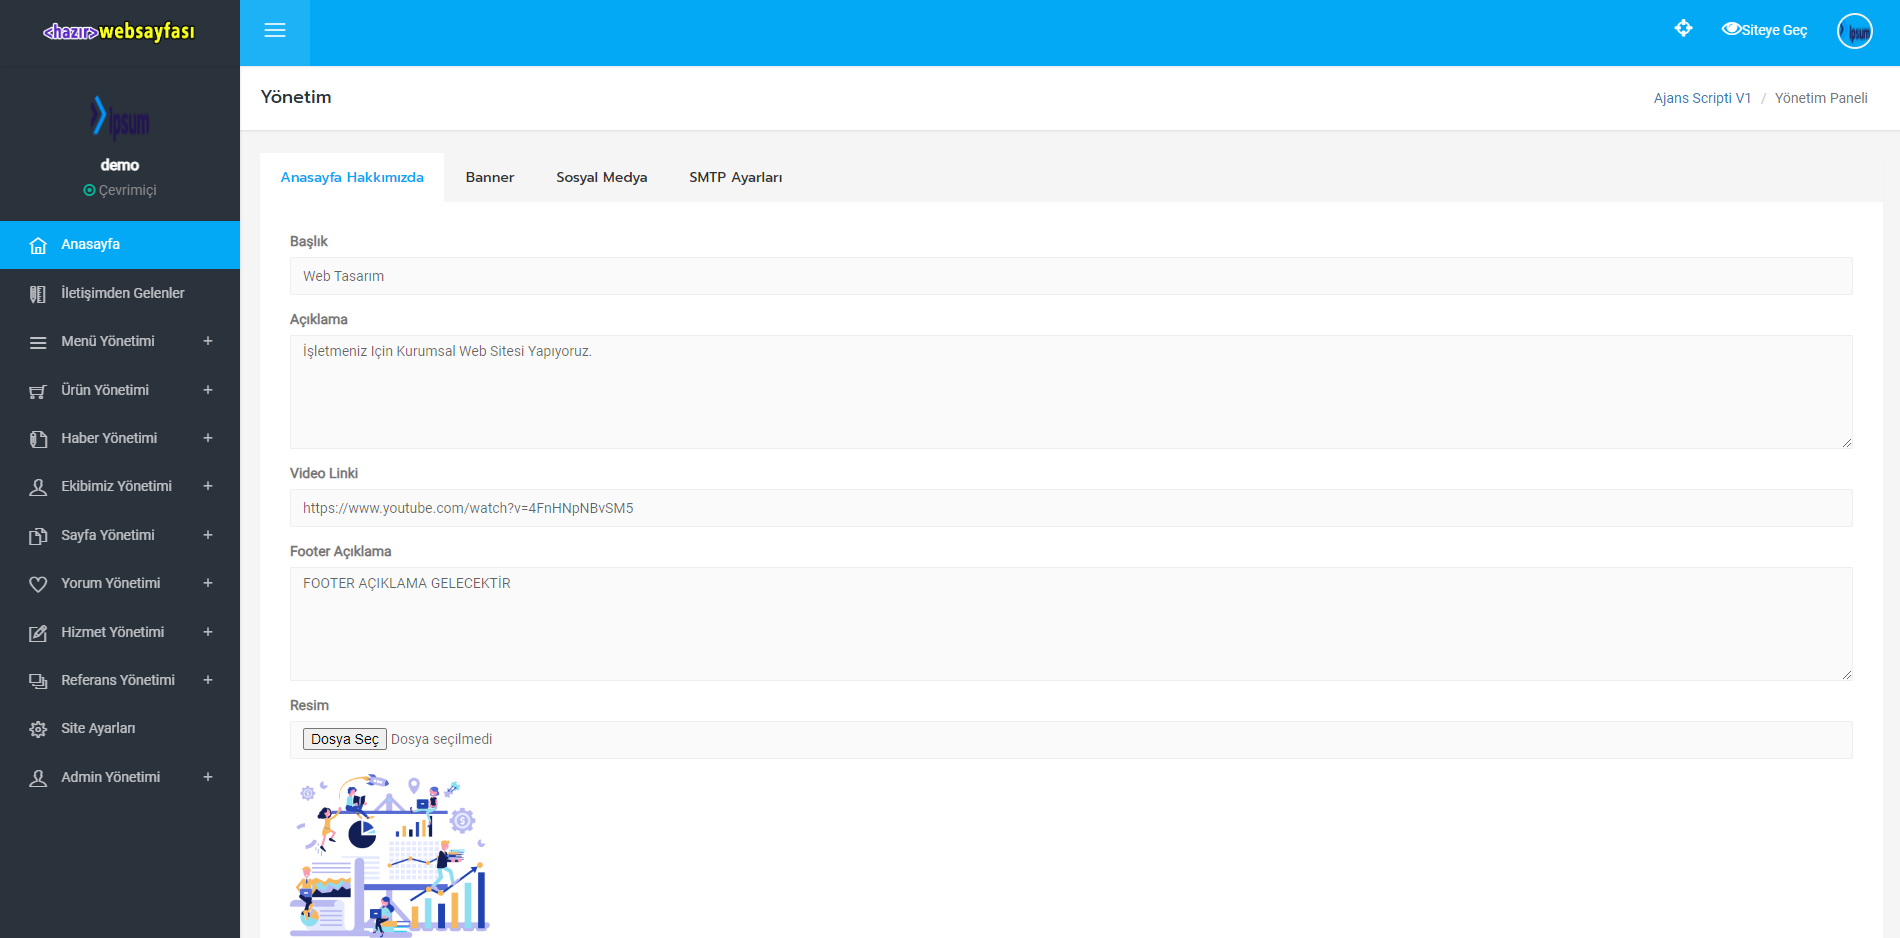This screenshot has height=938, width=1900.
Task: Click the home icon beside Anasayfa
Action: point(38,245)
